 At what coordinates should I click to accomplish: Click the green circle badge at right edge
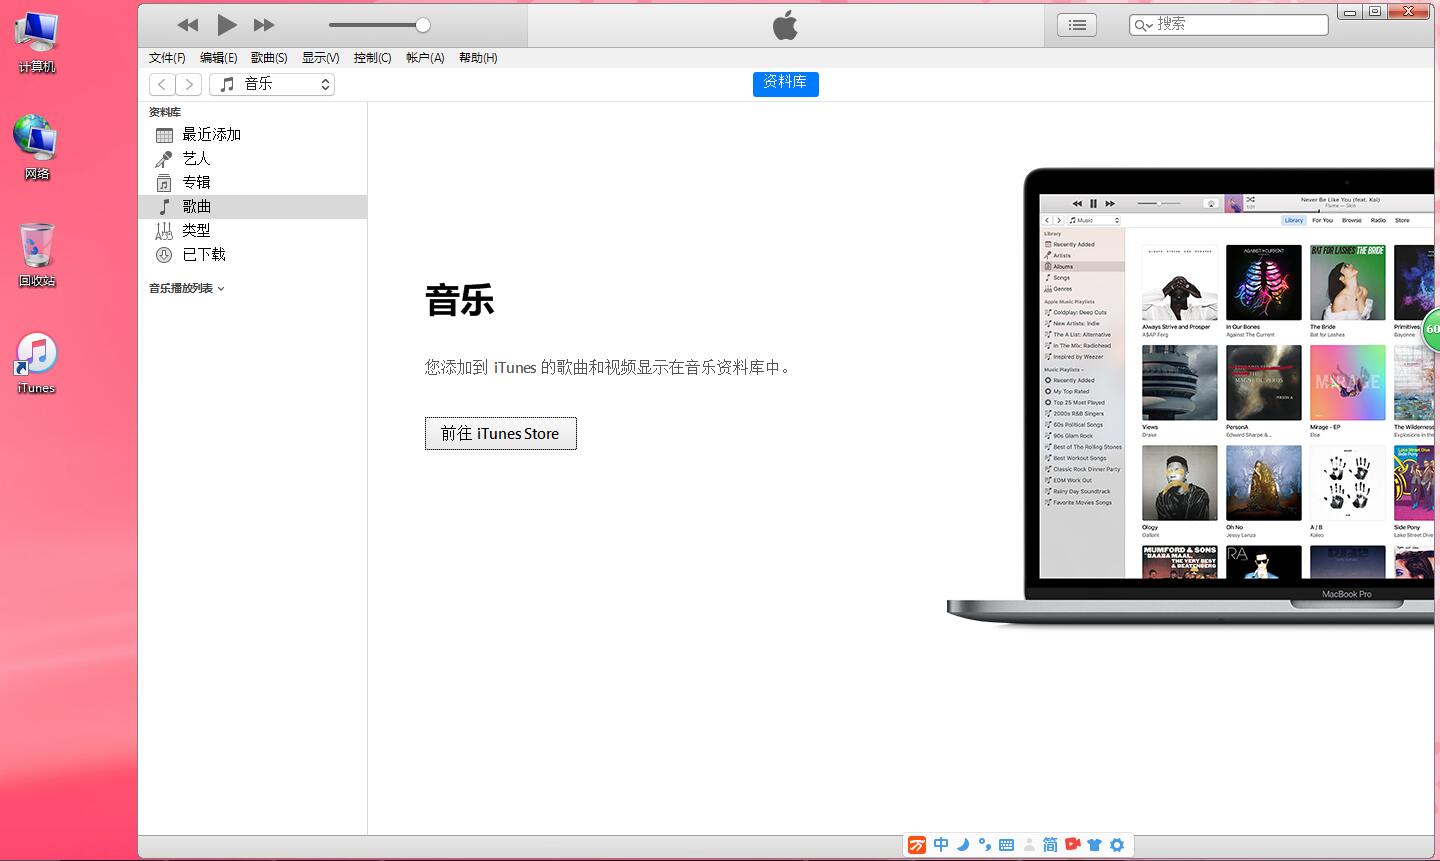(x=1431, y=329)
